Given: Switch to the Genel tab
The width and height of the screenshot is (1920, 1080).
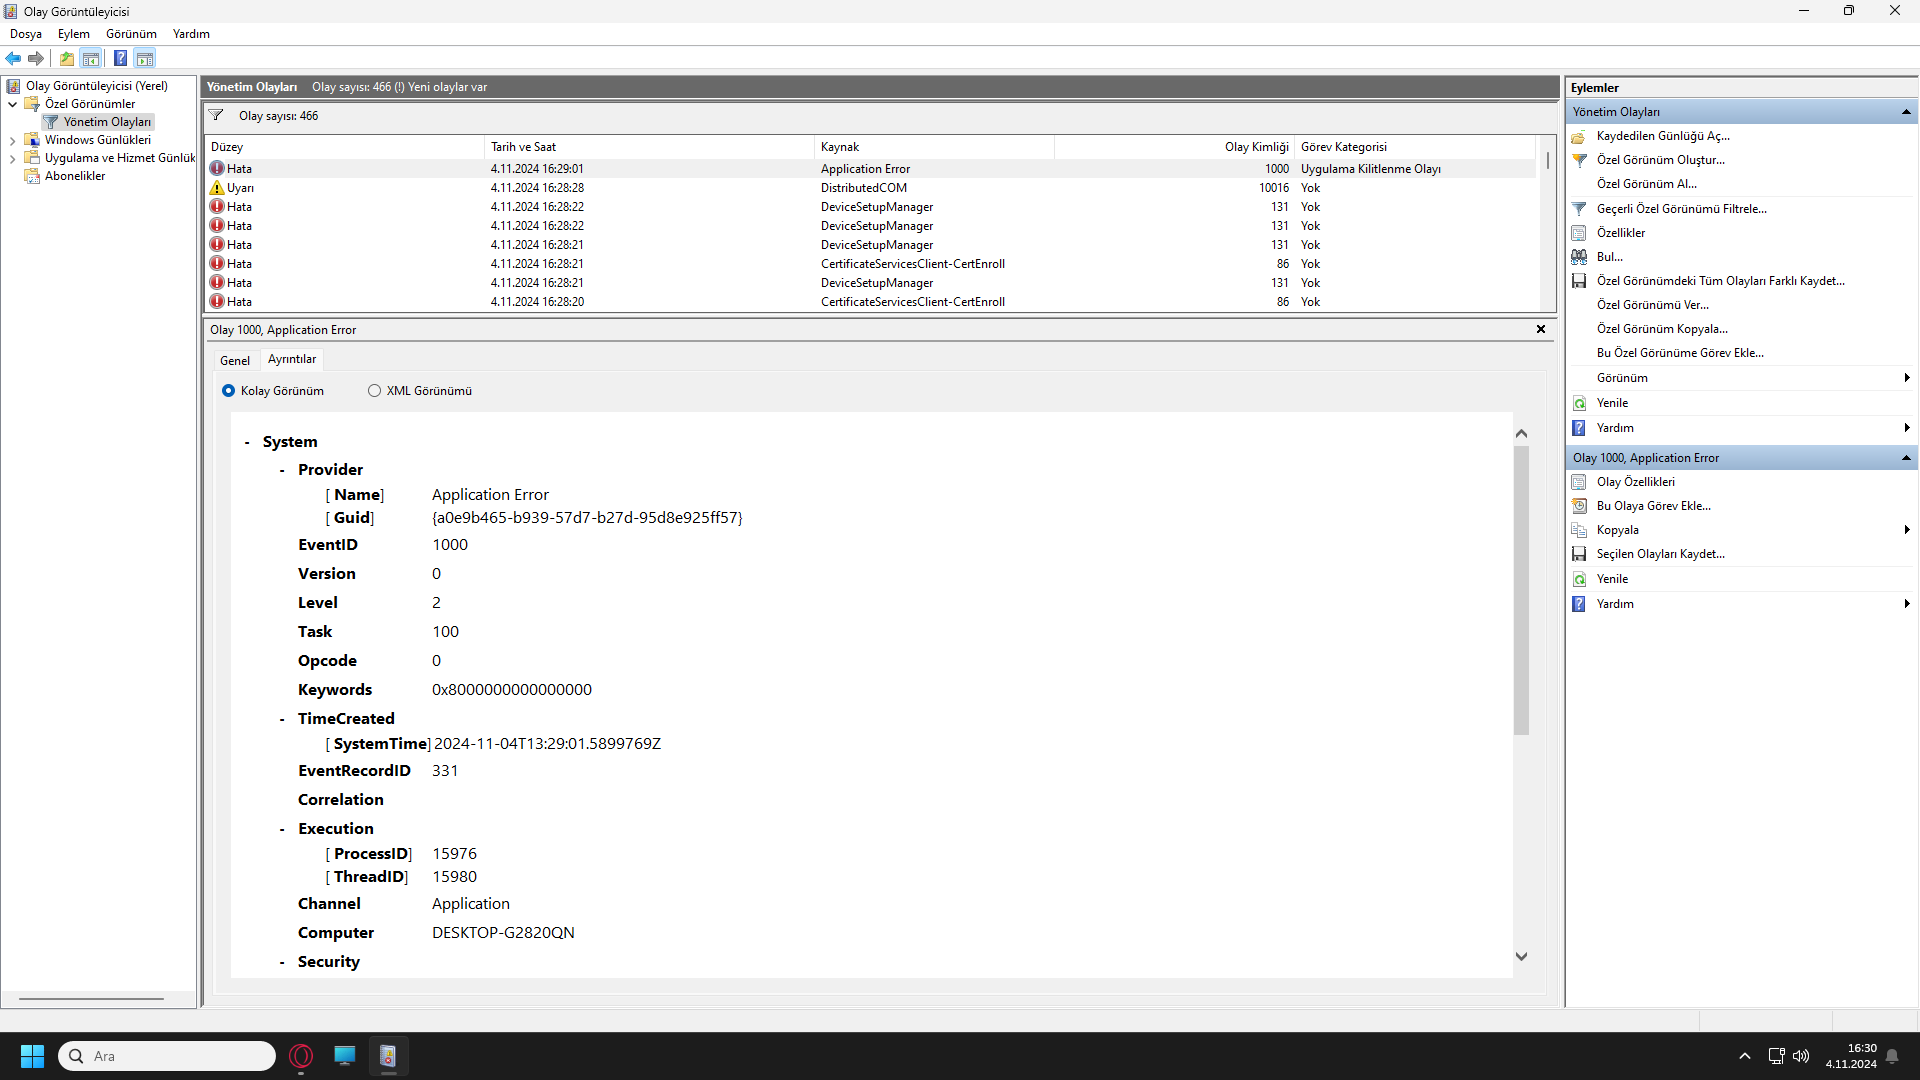Looking at the screenshot, I should tap(235, 360).
